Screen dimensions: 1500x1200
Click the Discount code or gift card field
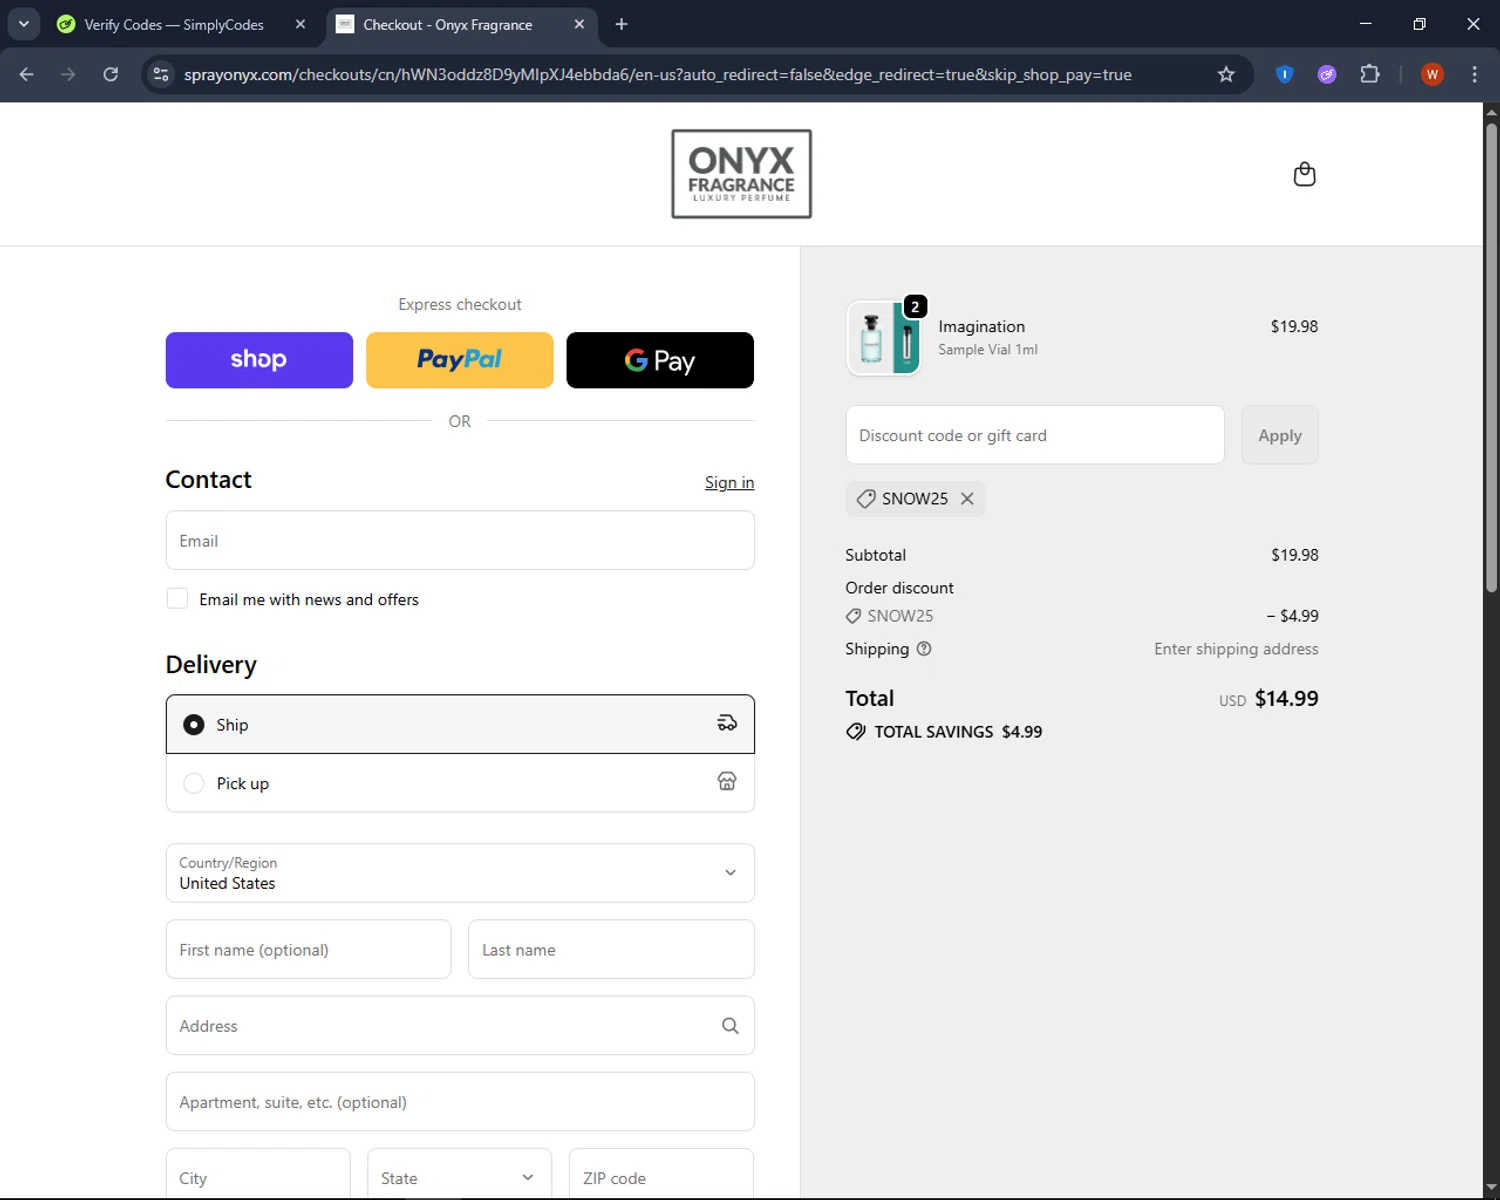click(1035, 435)
